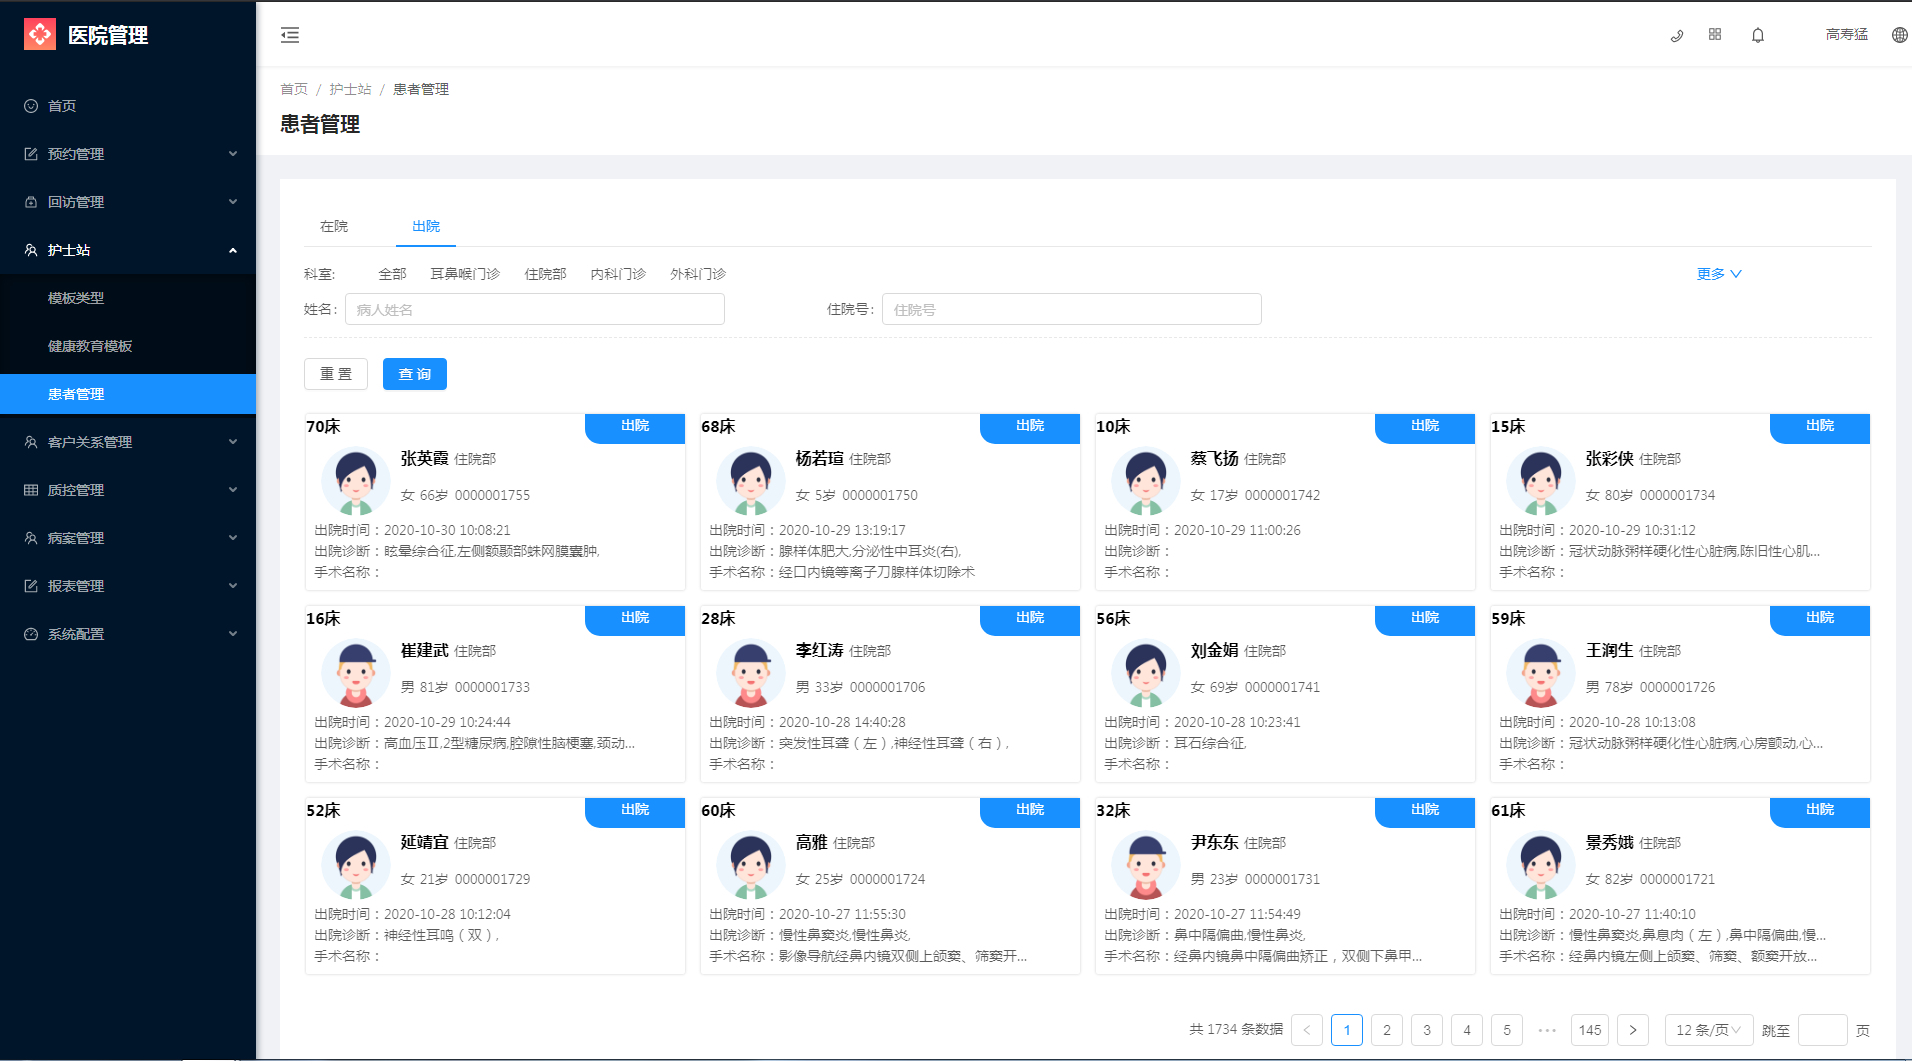Open the 12 条/页 page size dropdown
Viewport: 1912px width, 1061px height.
click(1709, 1030)
